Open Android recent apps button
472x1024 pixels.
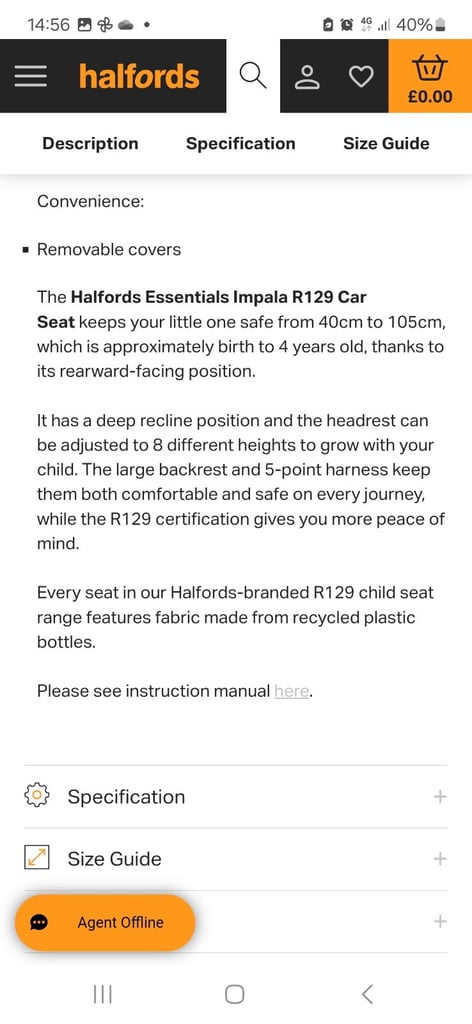[x=102, y=994]
